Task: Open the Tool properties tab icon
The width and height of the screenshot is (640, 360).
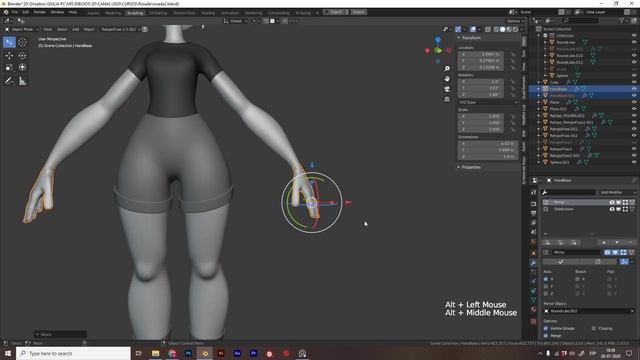Action: (x=533, y=192)
